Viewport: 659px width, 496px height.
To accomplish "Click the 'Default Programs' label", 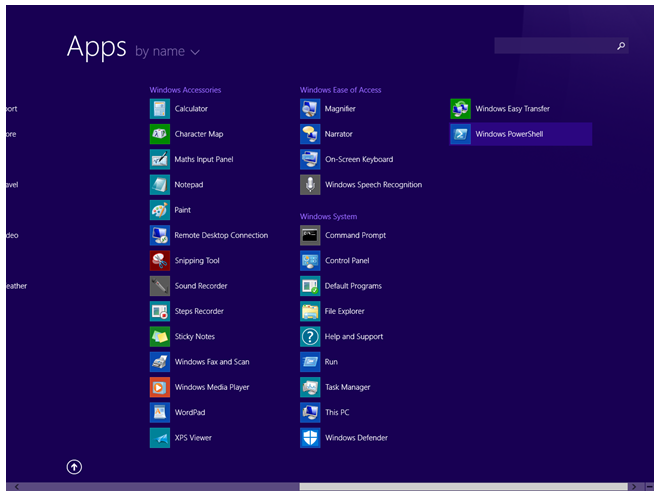I will click(353, 286).
